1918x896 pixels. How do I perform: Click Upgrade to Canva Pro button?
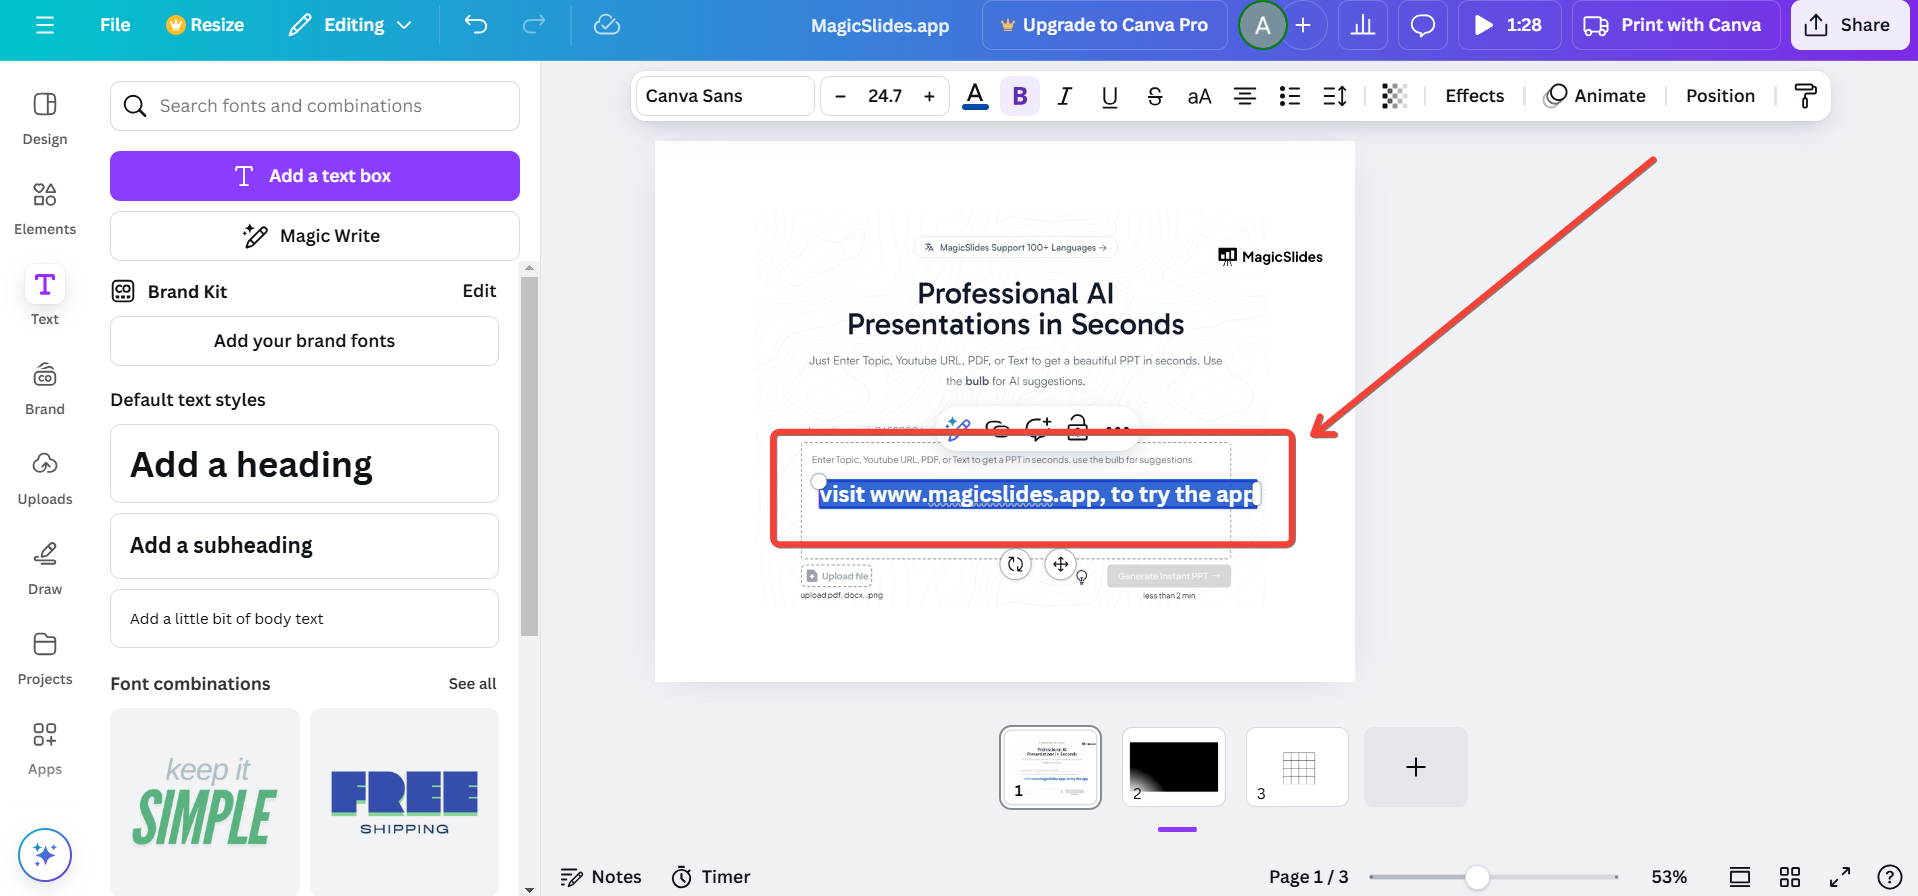(x=1105, y=25)
